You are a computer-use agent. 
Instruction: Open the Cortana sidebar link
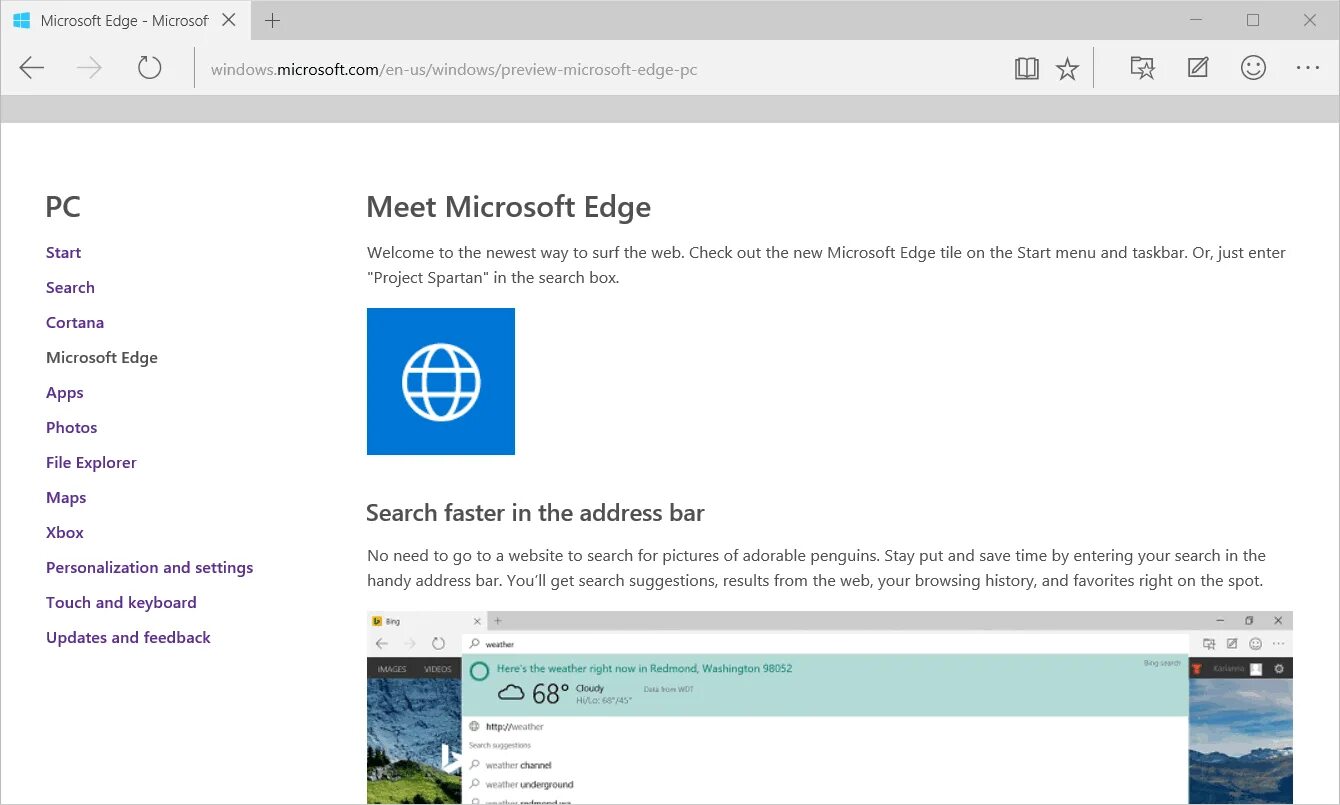pyautogui.click(x=75, y=322)
